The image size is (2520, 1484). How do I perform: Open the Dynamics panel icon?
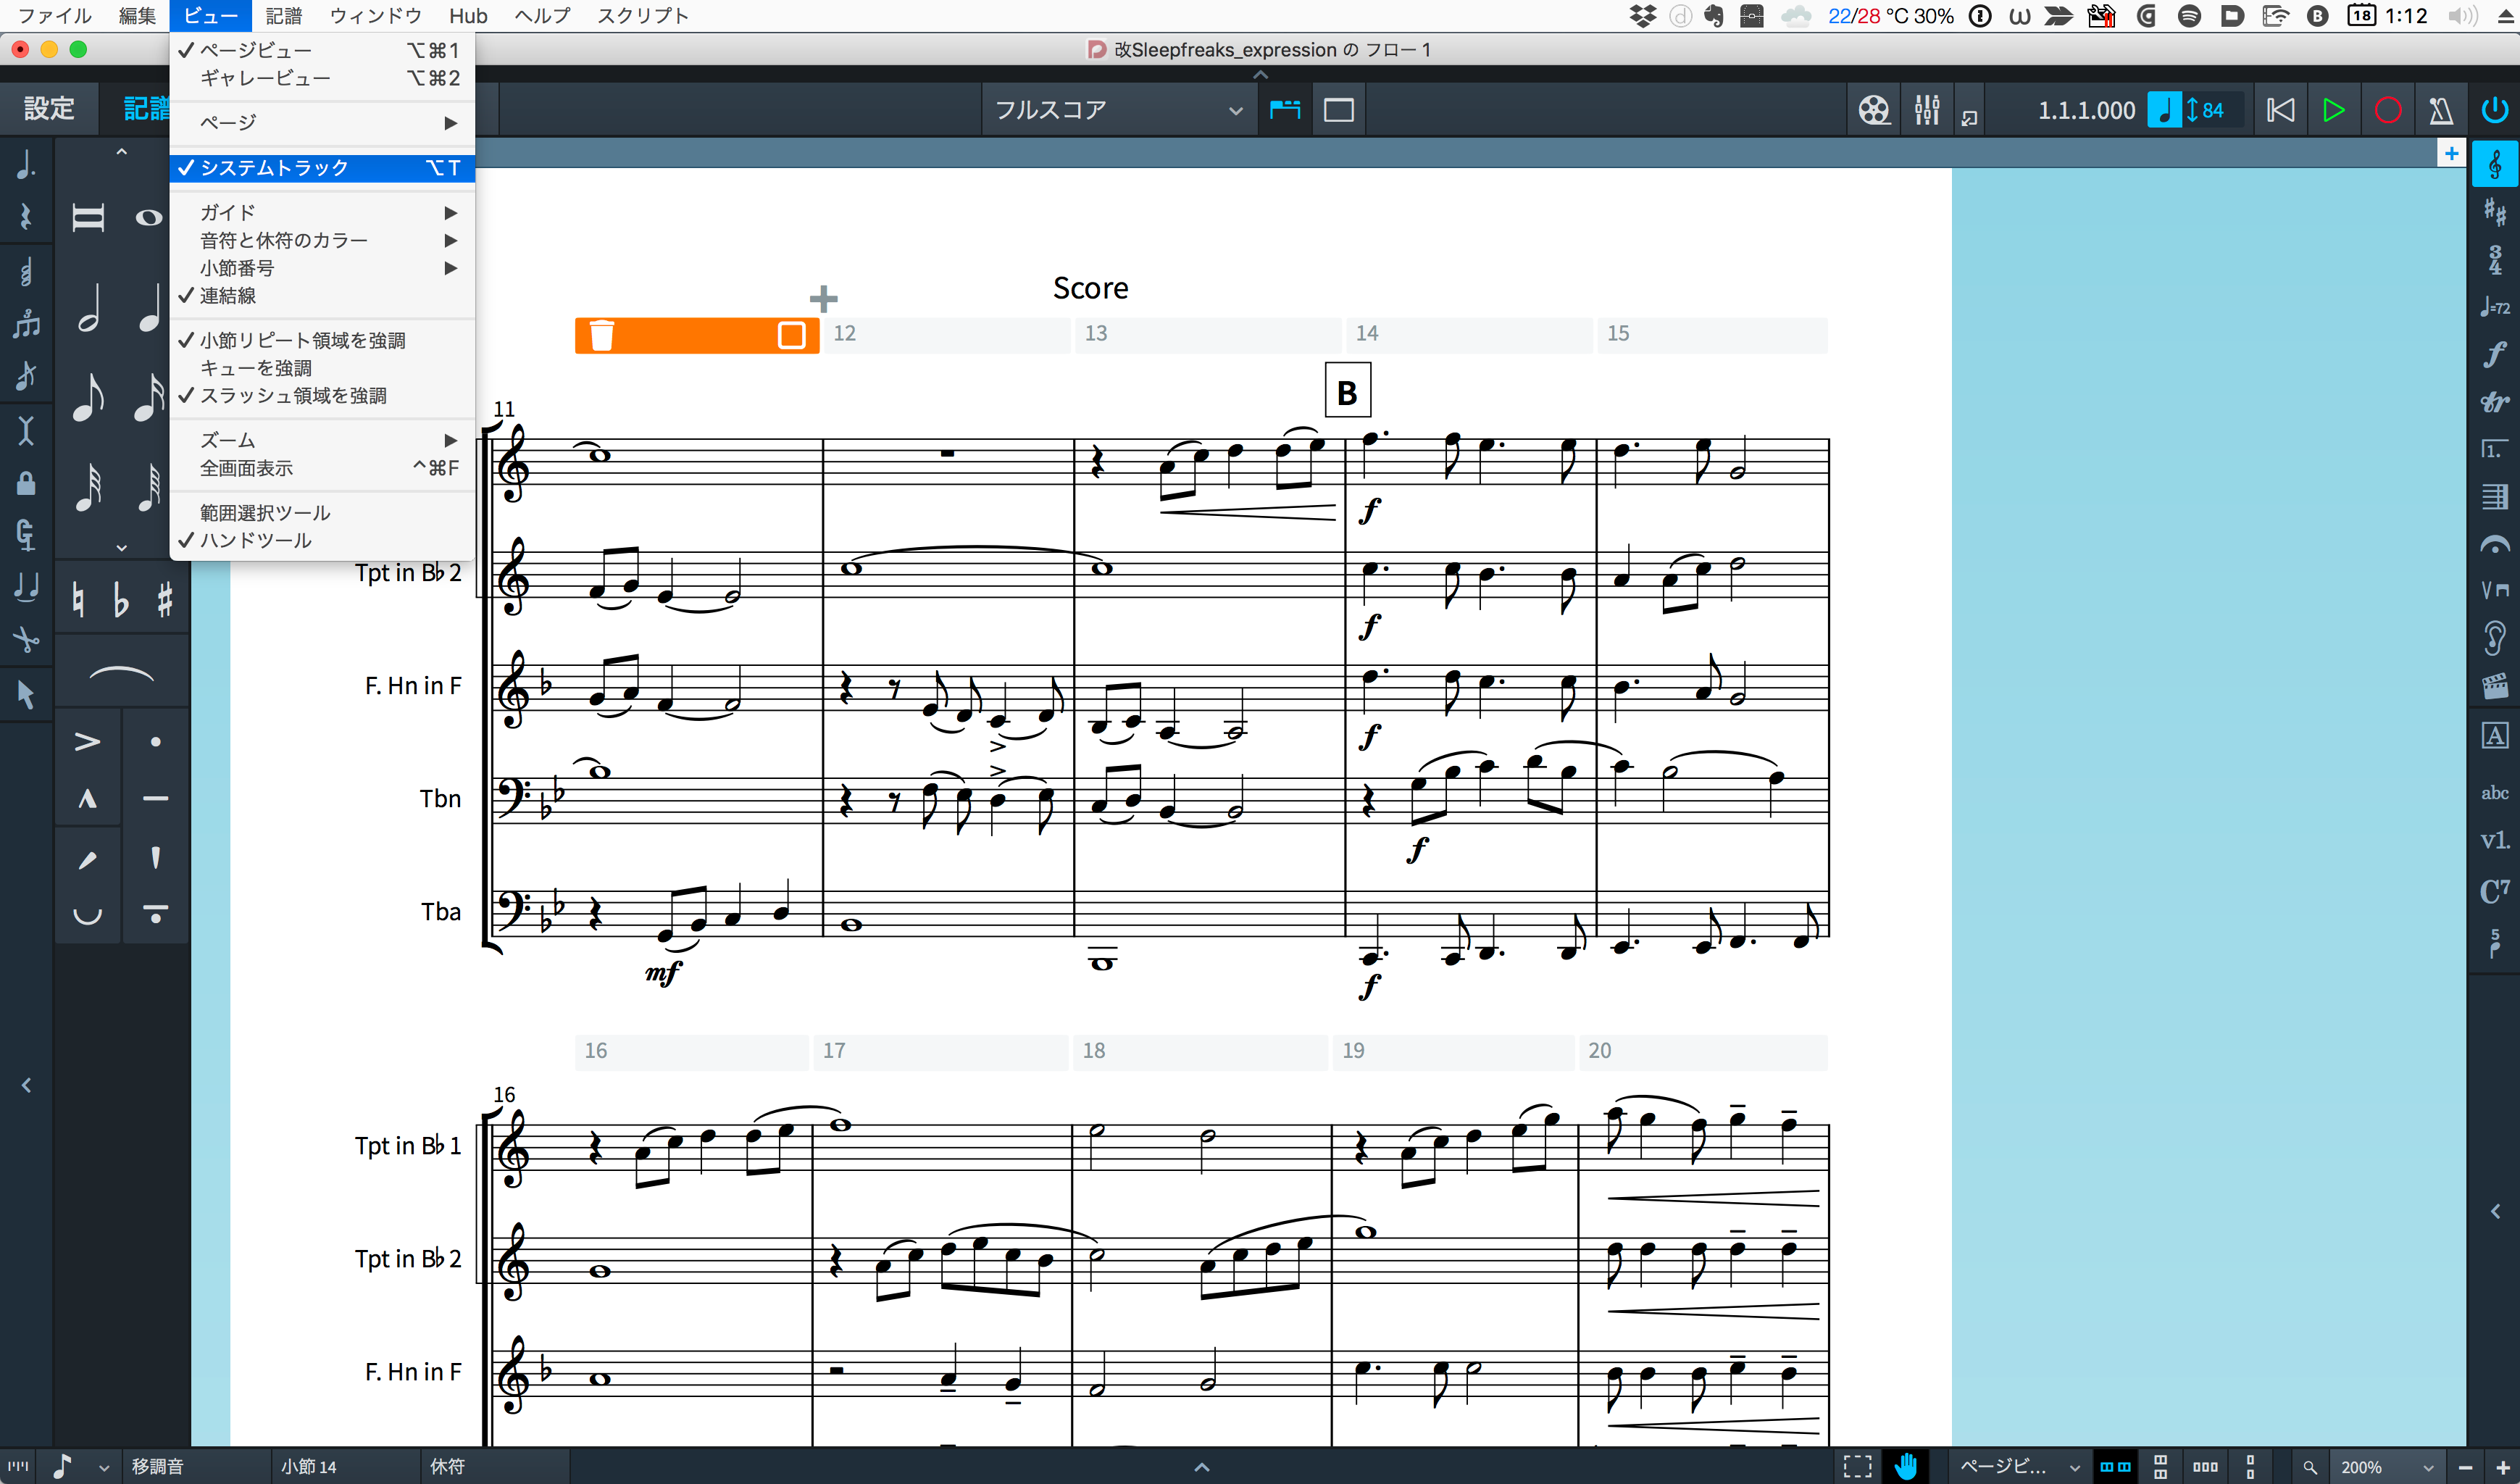2494,355
